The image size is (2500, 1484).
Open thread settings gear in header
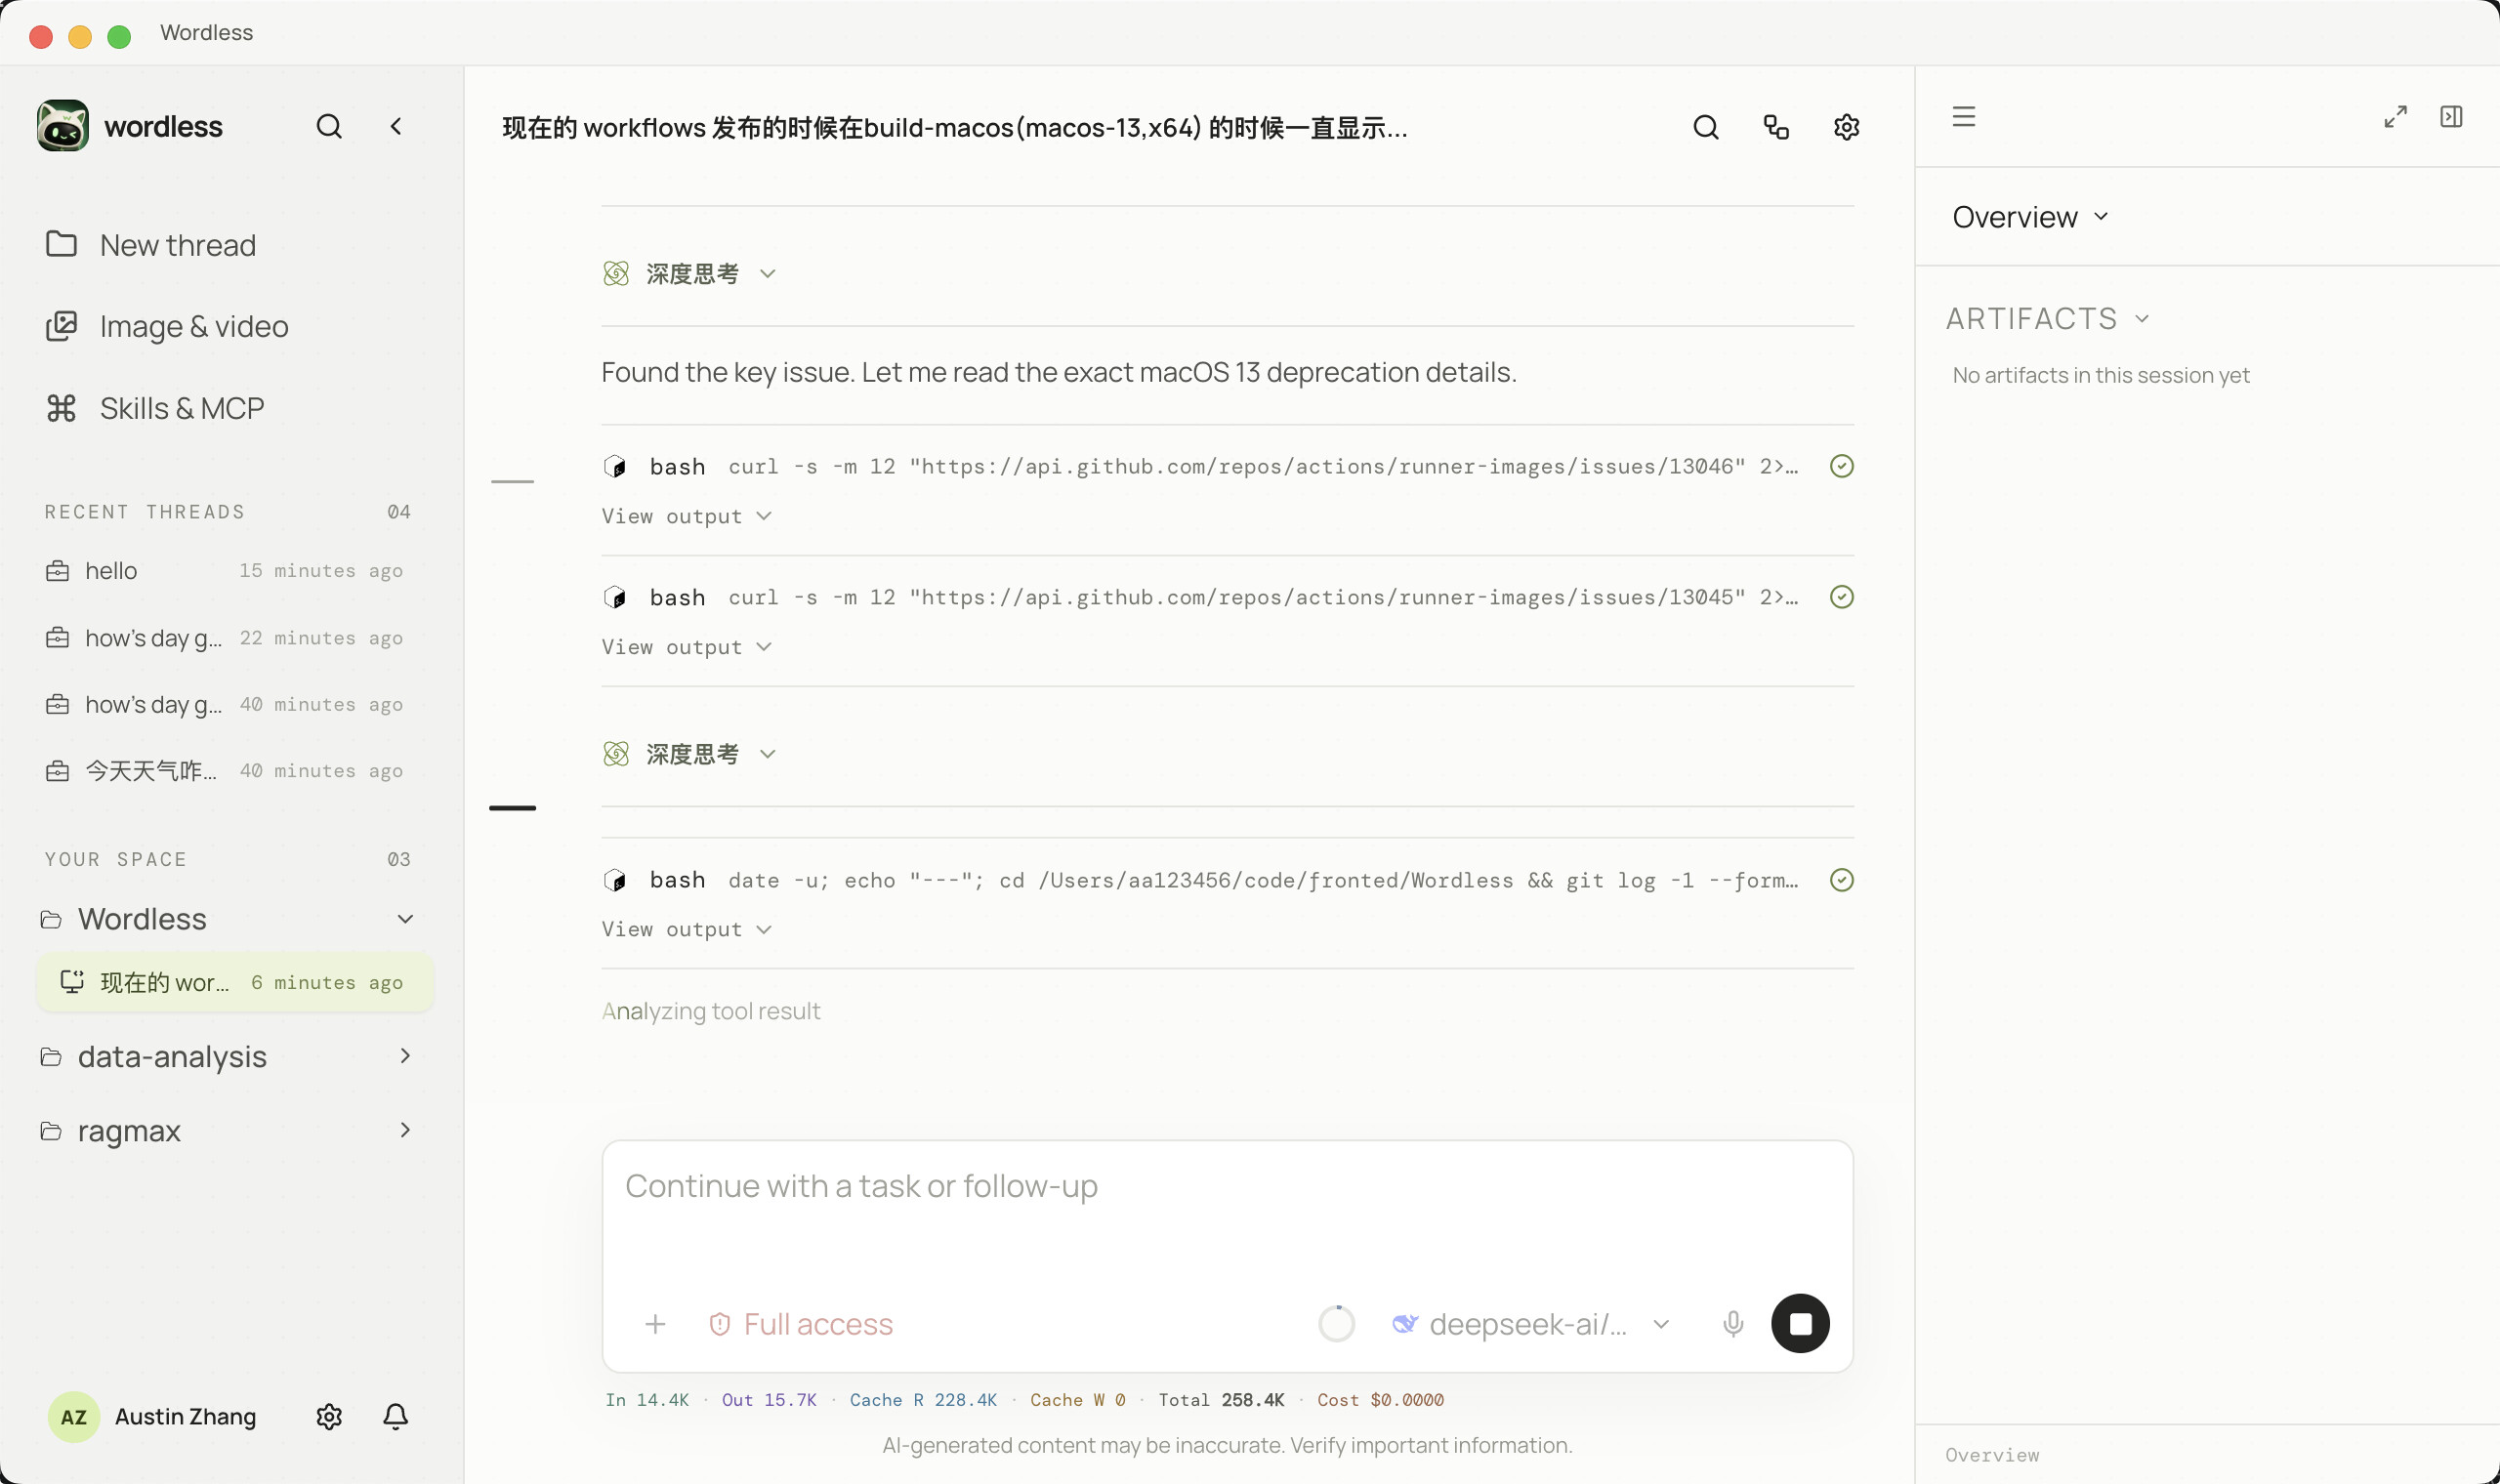click(1846, 127)
